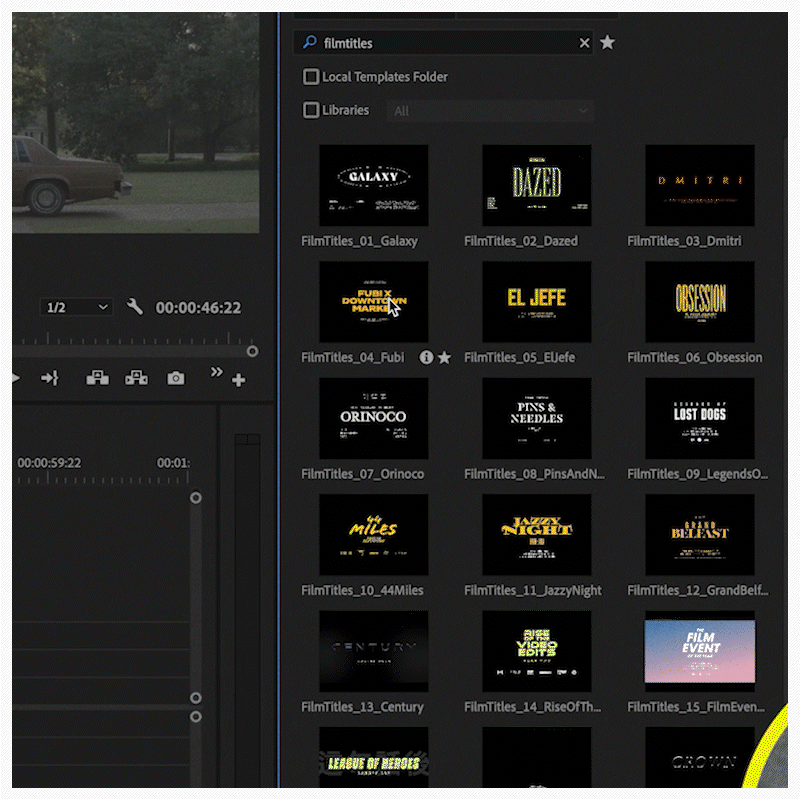This screenshot has height=800, width=800.
Task: Open the Button Editor plus icon
Action: click(x=238, y=380)
